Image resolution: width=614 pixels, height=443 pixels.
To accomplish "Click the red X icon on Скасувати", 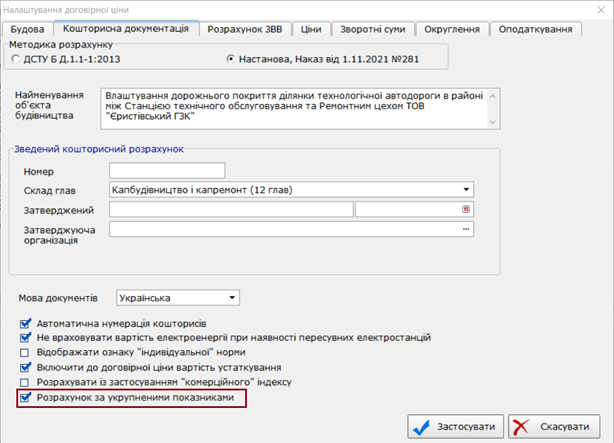I will point(522,427).
